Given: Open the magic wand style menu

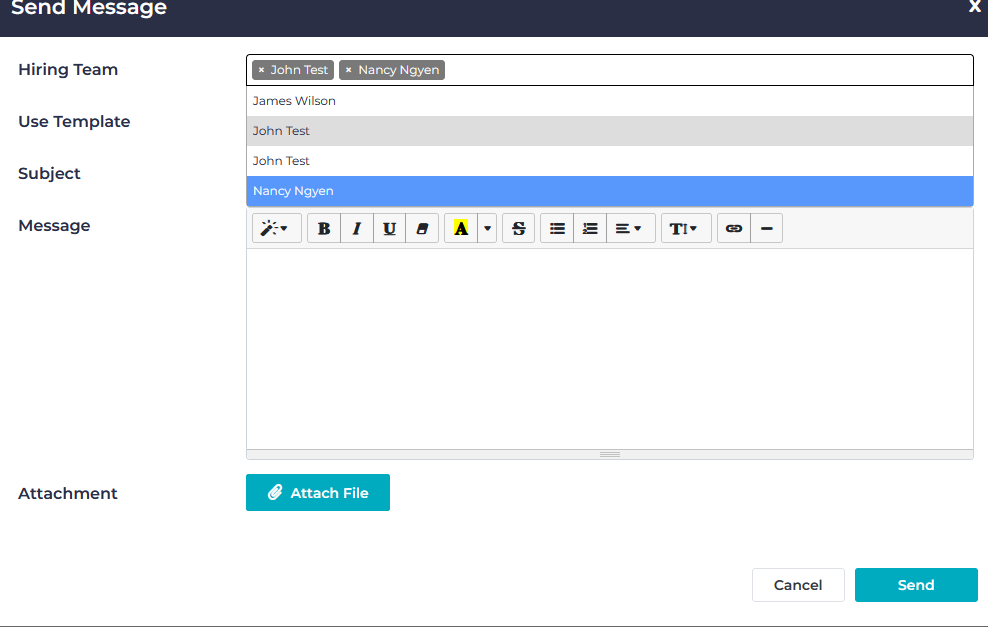Looking at the screenshot, I should (x=276, y=228).
